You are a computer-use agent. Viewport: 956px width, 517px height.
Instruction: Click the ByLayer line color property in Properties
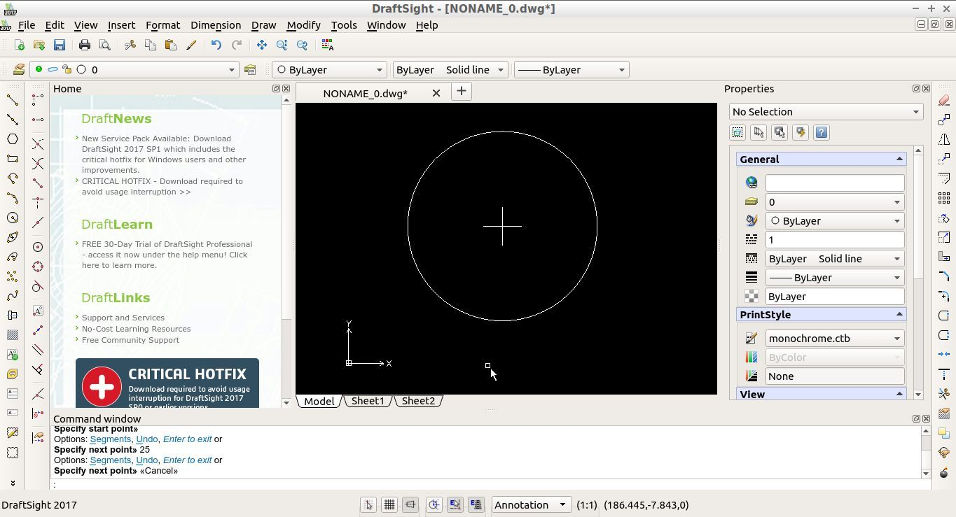point(835,221)
